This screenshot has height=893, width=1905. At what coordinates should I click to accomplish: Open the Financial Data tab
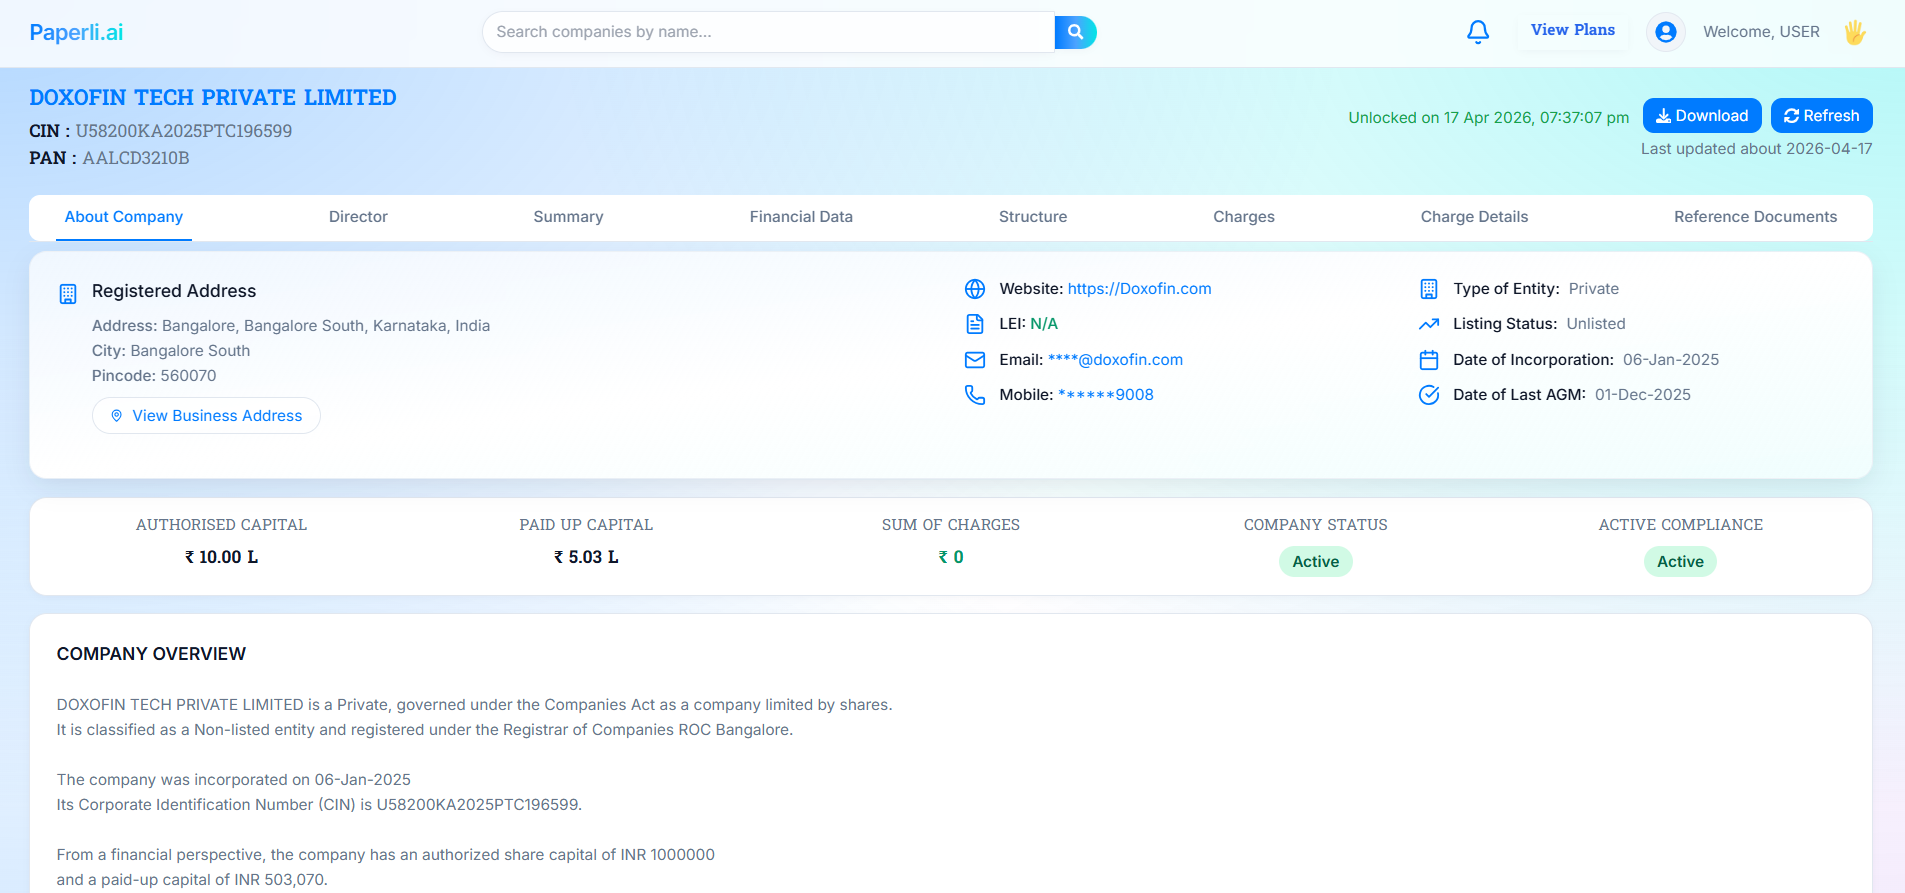click(x=801, y=217)
